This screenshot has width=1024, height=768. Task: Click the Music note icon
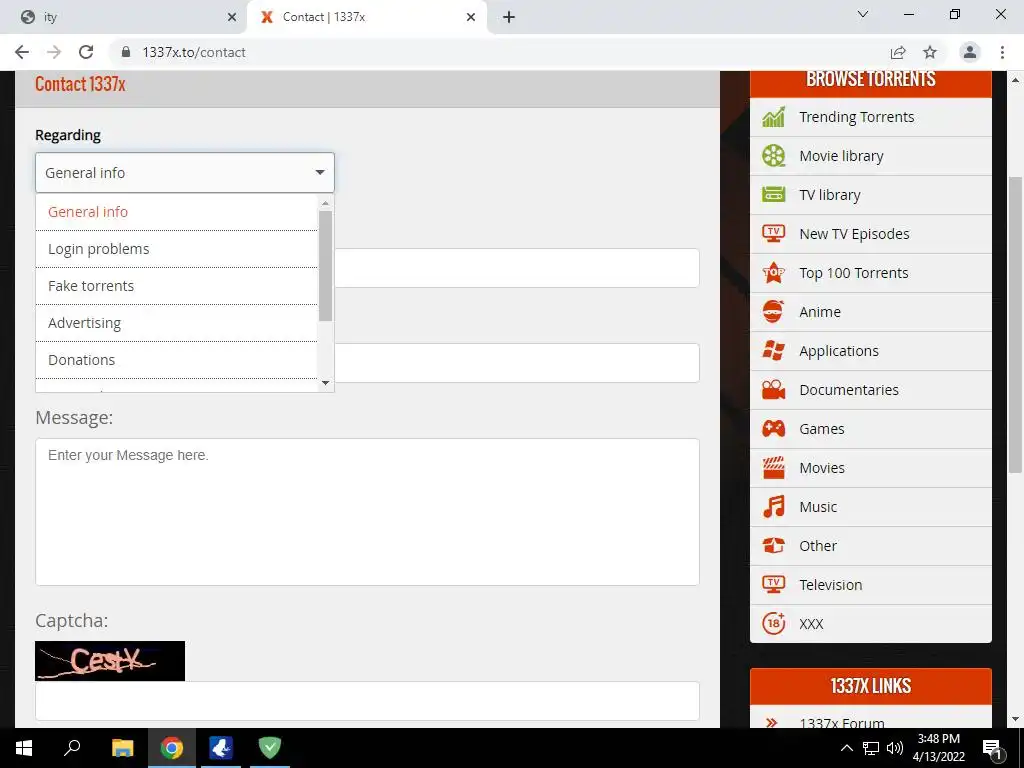click(x=773, y=507)
